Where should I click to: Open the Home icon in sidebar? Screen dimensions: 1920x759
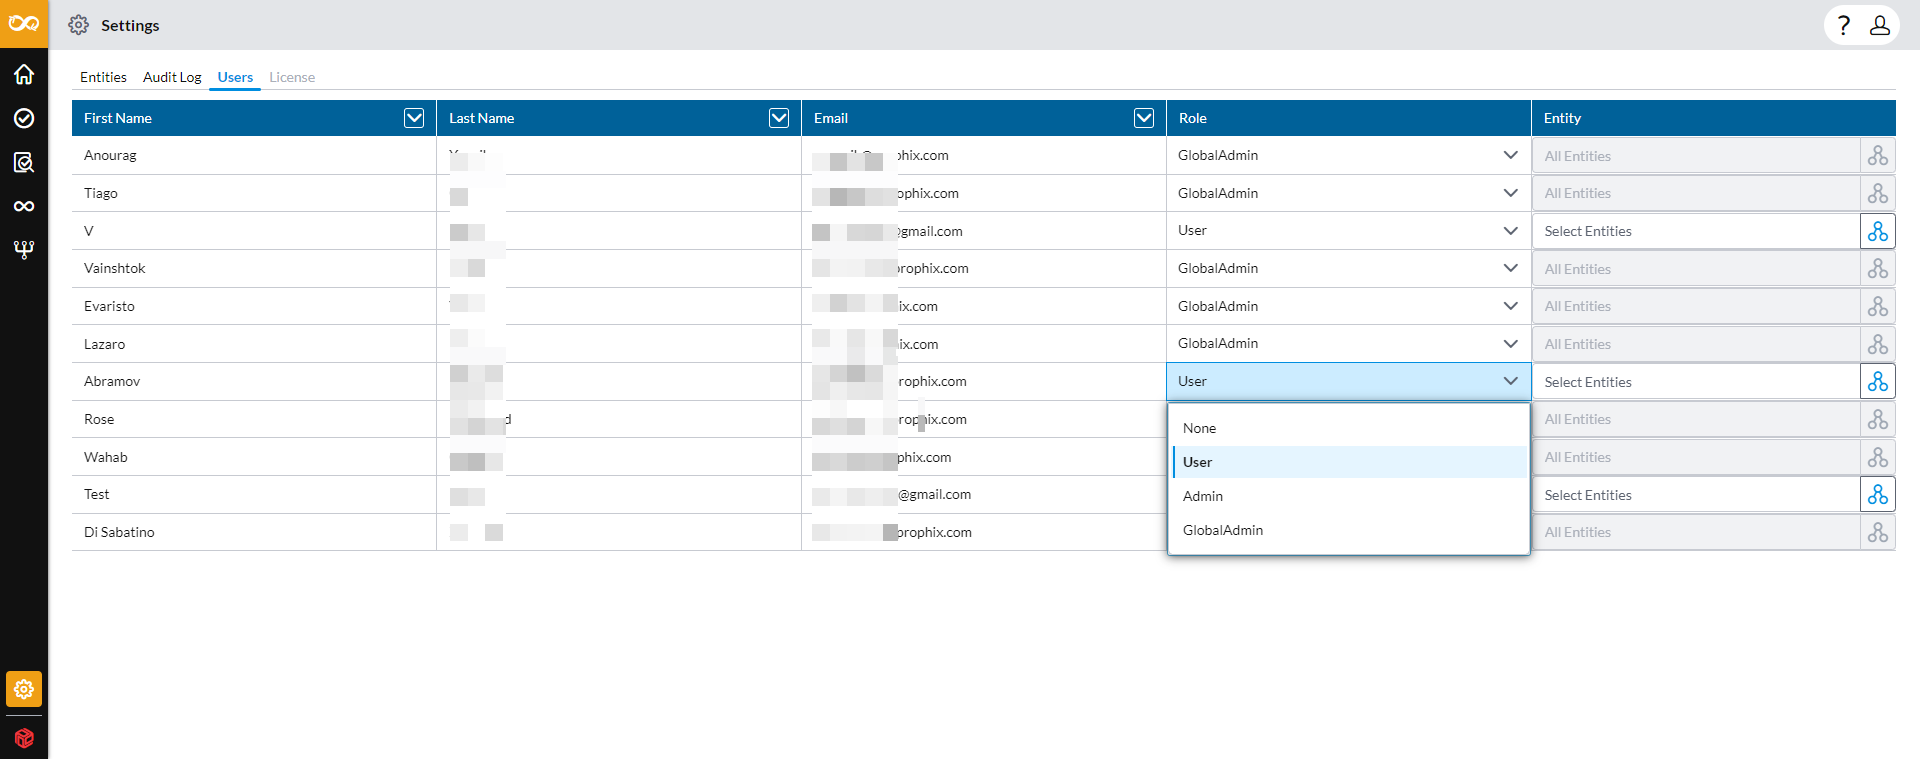24,74
